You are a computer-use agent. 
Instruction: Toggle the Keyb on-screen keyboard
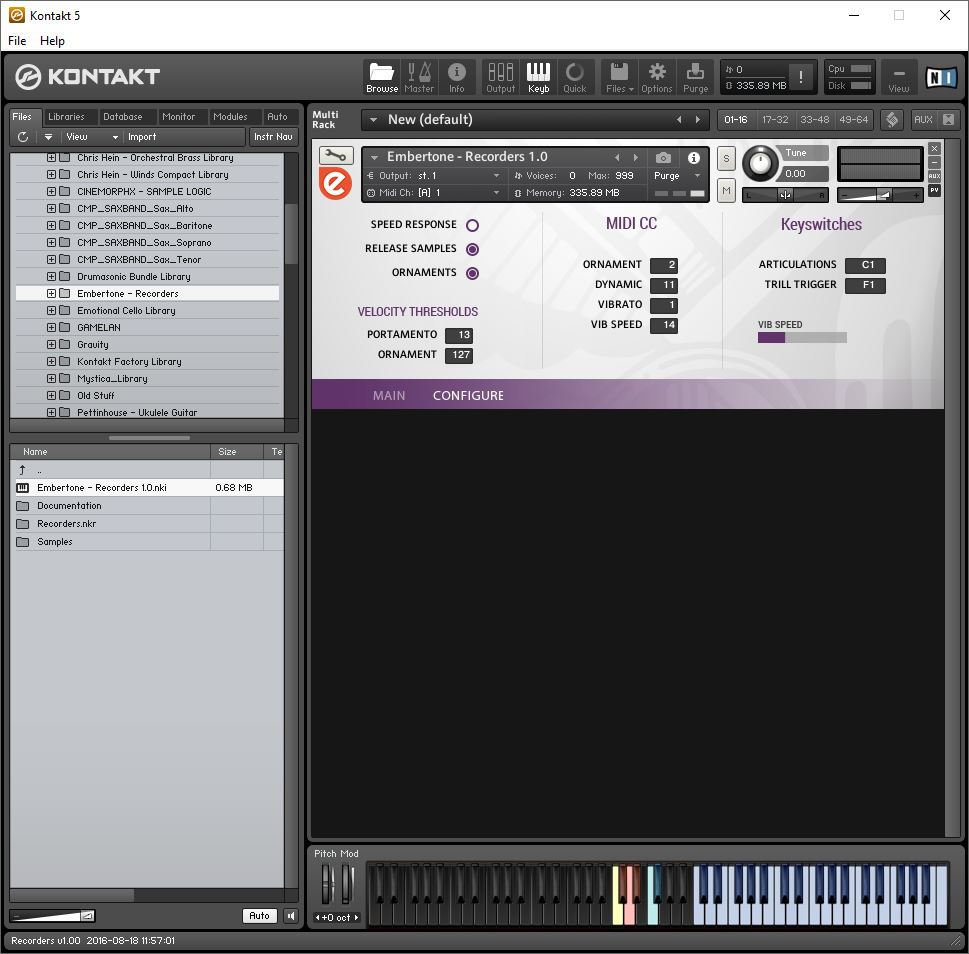pos(538,77)
